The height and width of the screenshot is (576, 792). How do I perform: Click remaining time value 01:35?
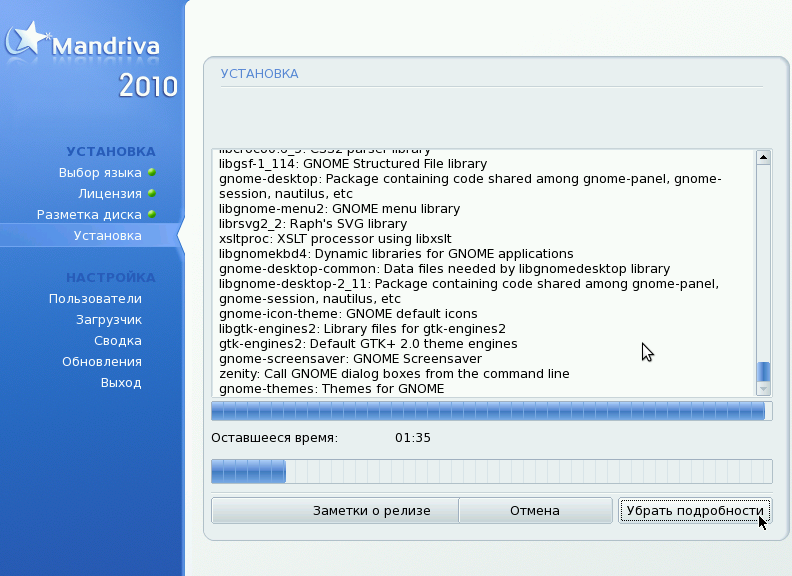point(413,438)
